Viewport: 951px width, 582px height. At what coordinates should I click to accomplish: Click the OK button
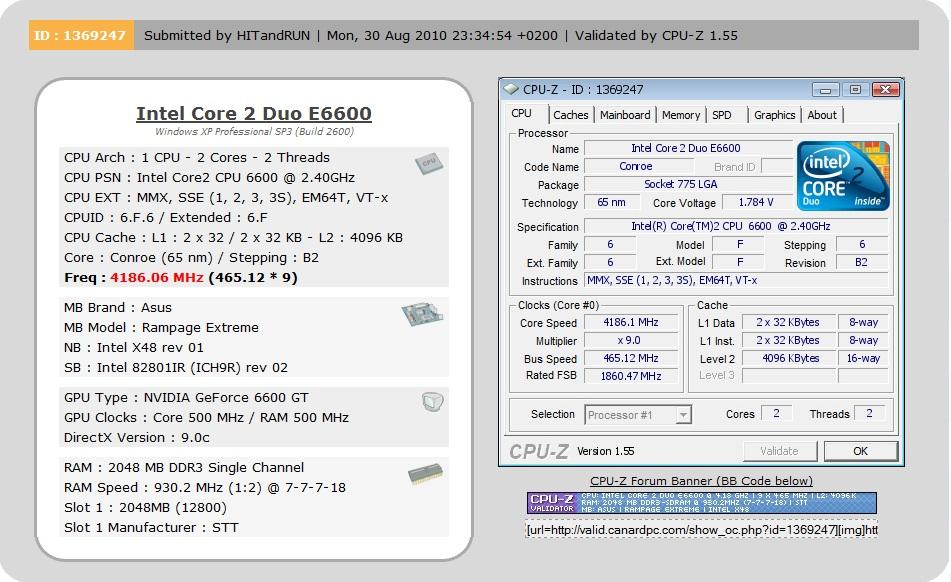[860, 451]
